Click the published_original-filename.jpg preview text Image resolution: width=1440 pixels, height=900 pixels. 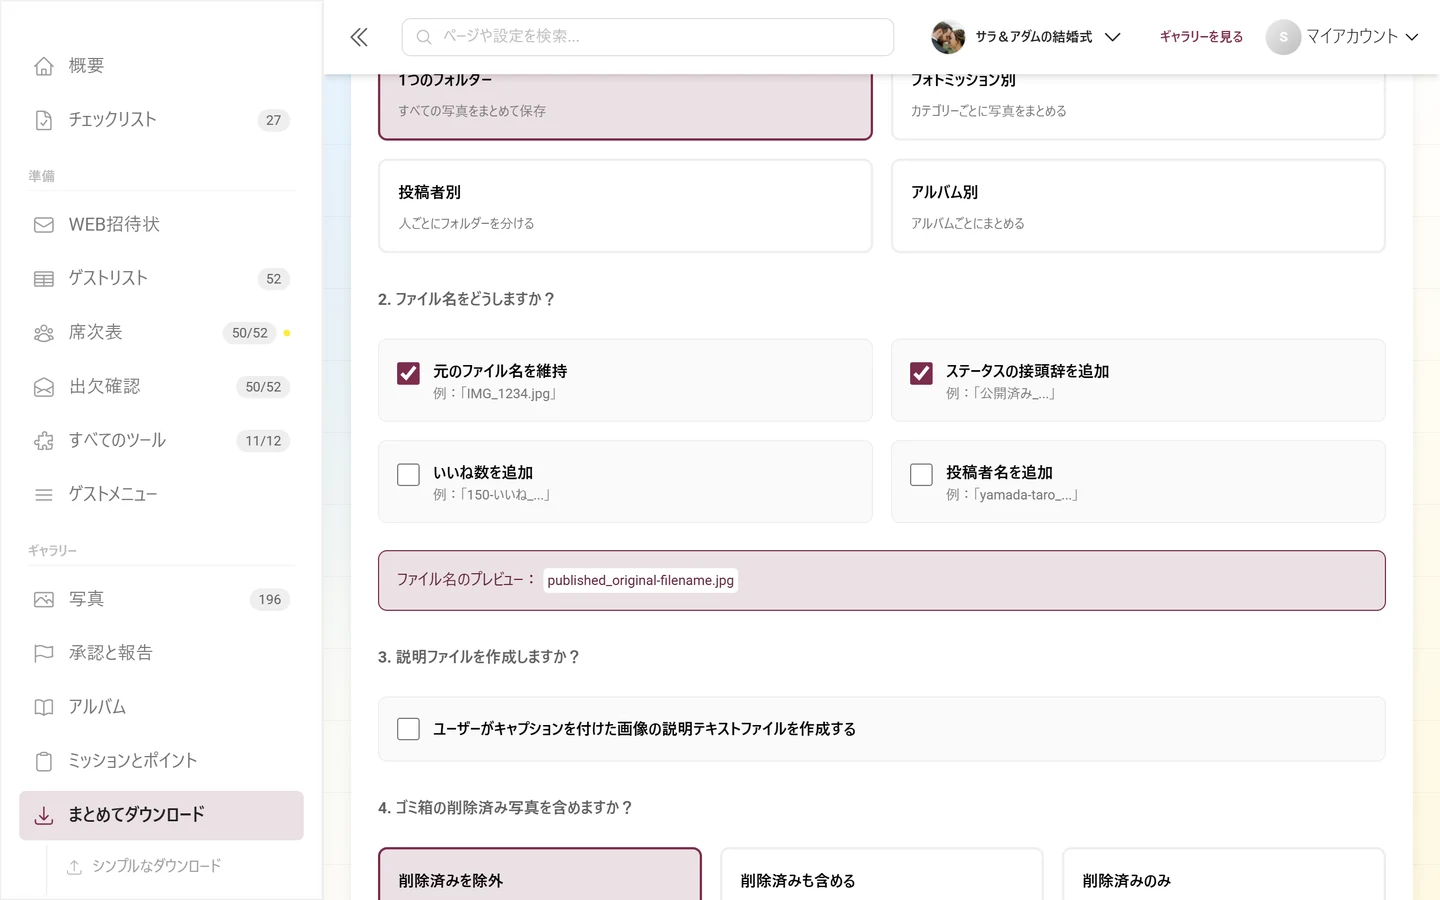[x=640, y=581]
